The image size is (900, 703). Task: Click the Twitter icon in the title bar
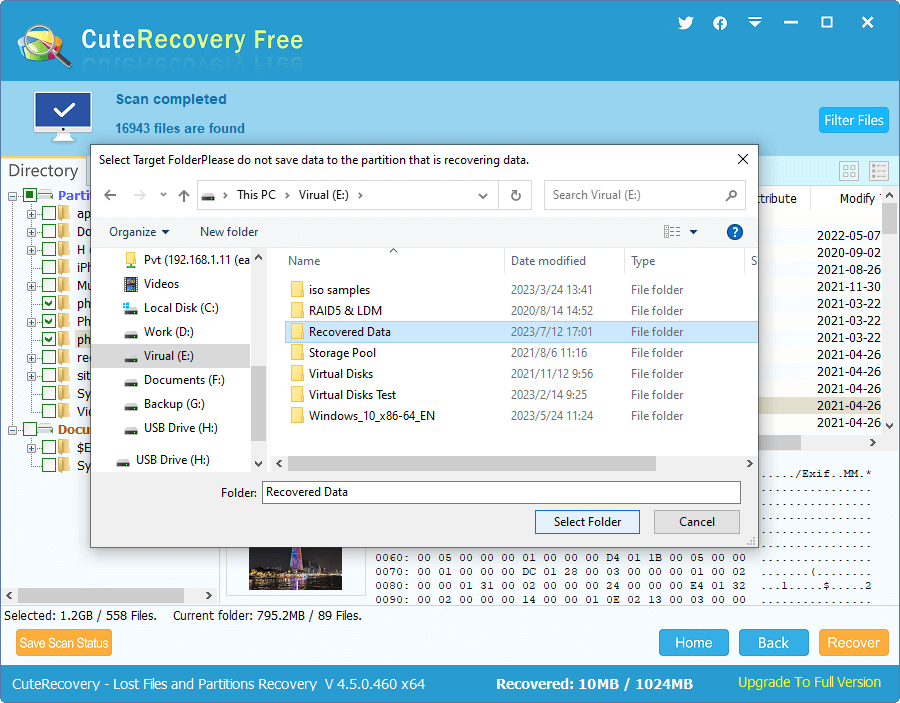(x=685, y=22)
